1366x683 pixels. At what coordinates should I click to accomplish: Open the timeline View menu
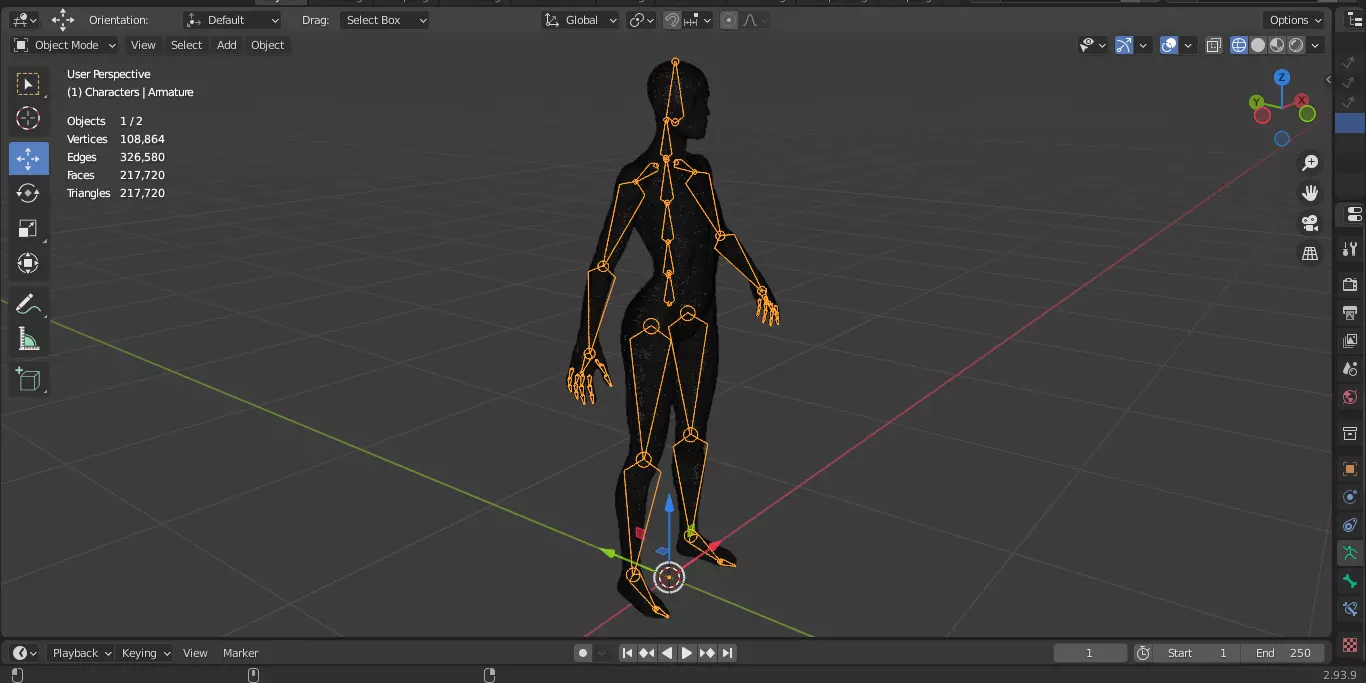(x=195, y=653)
